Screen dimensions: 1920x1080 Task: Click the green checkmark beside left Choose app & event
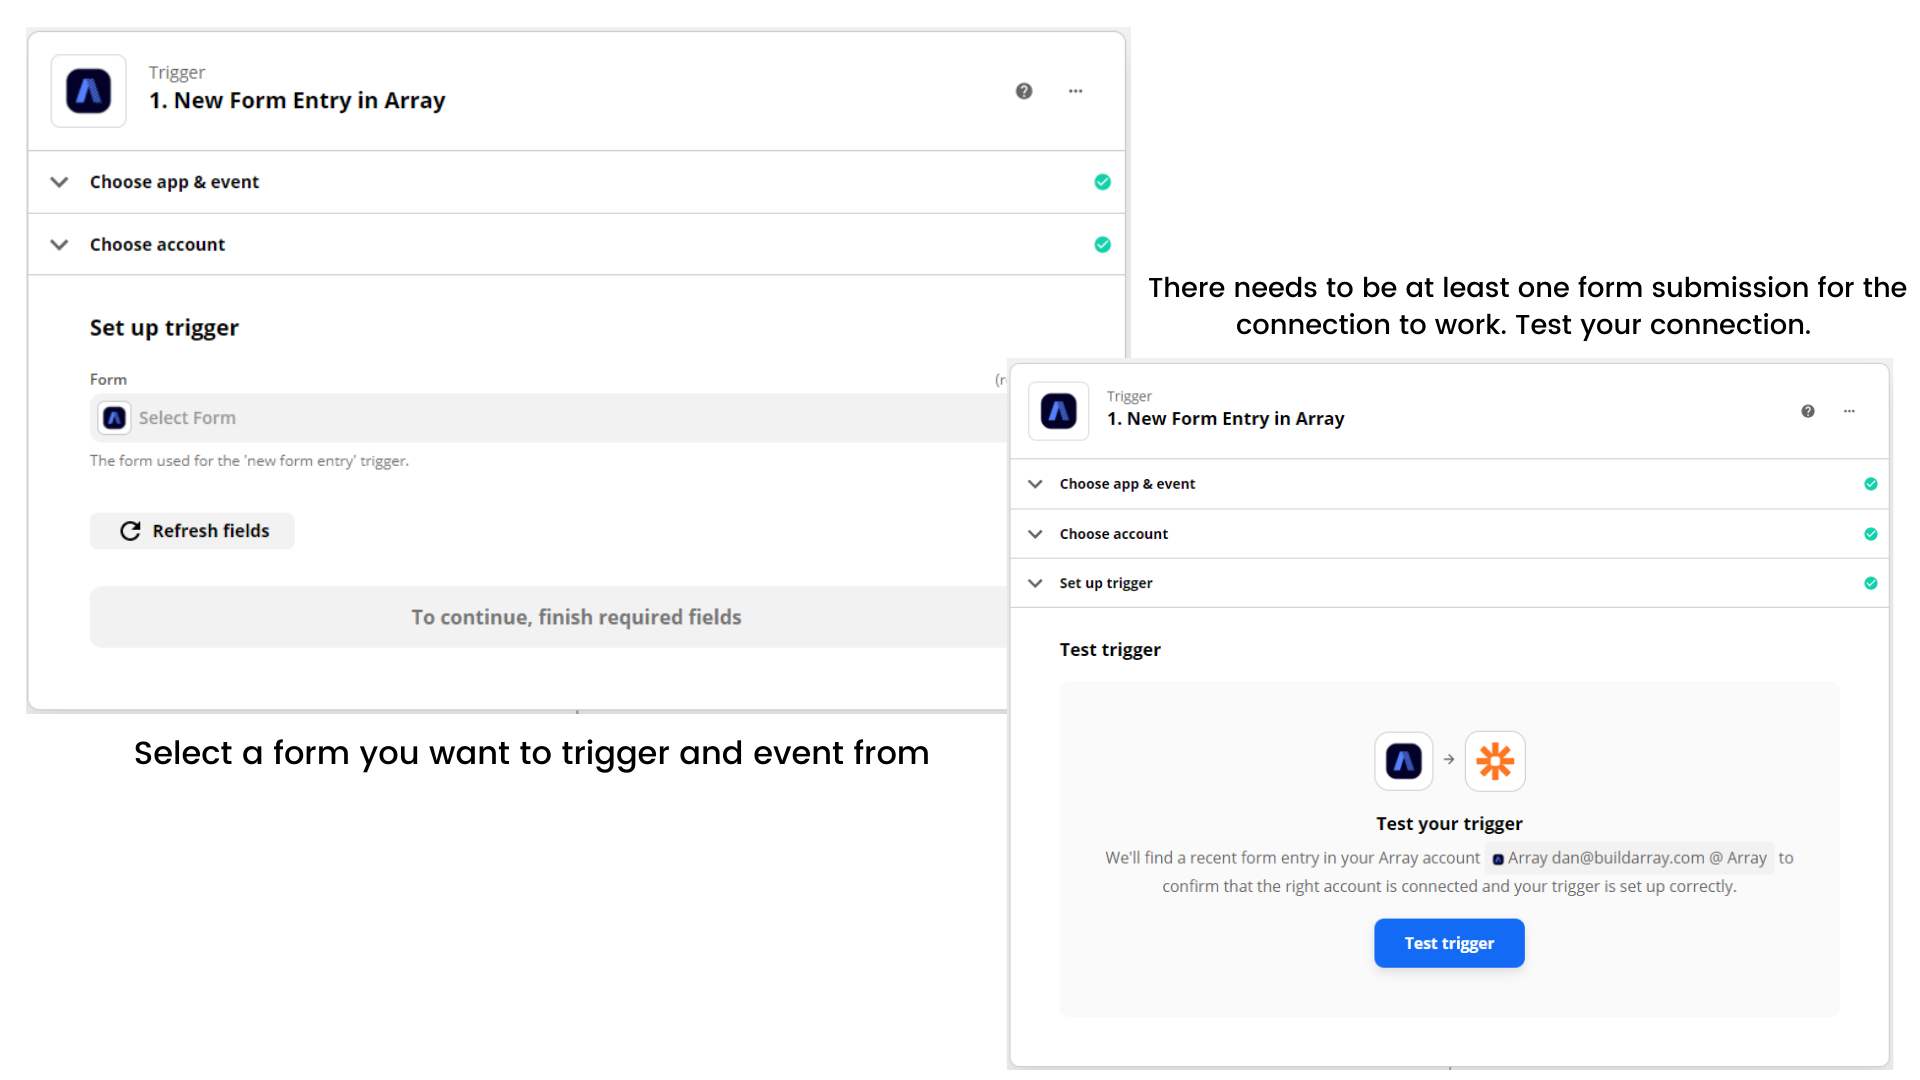click(x=1102, y=182)
